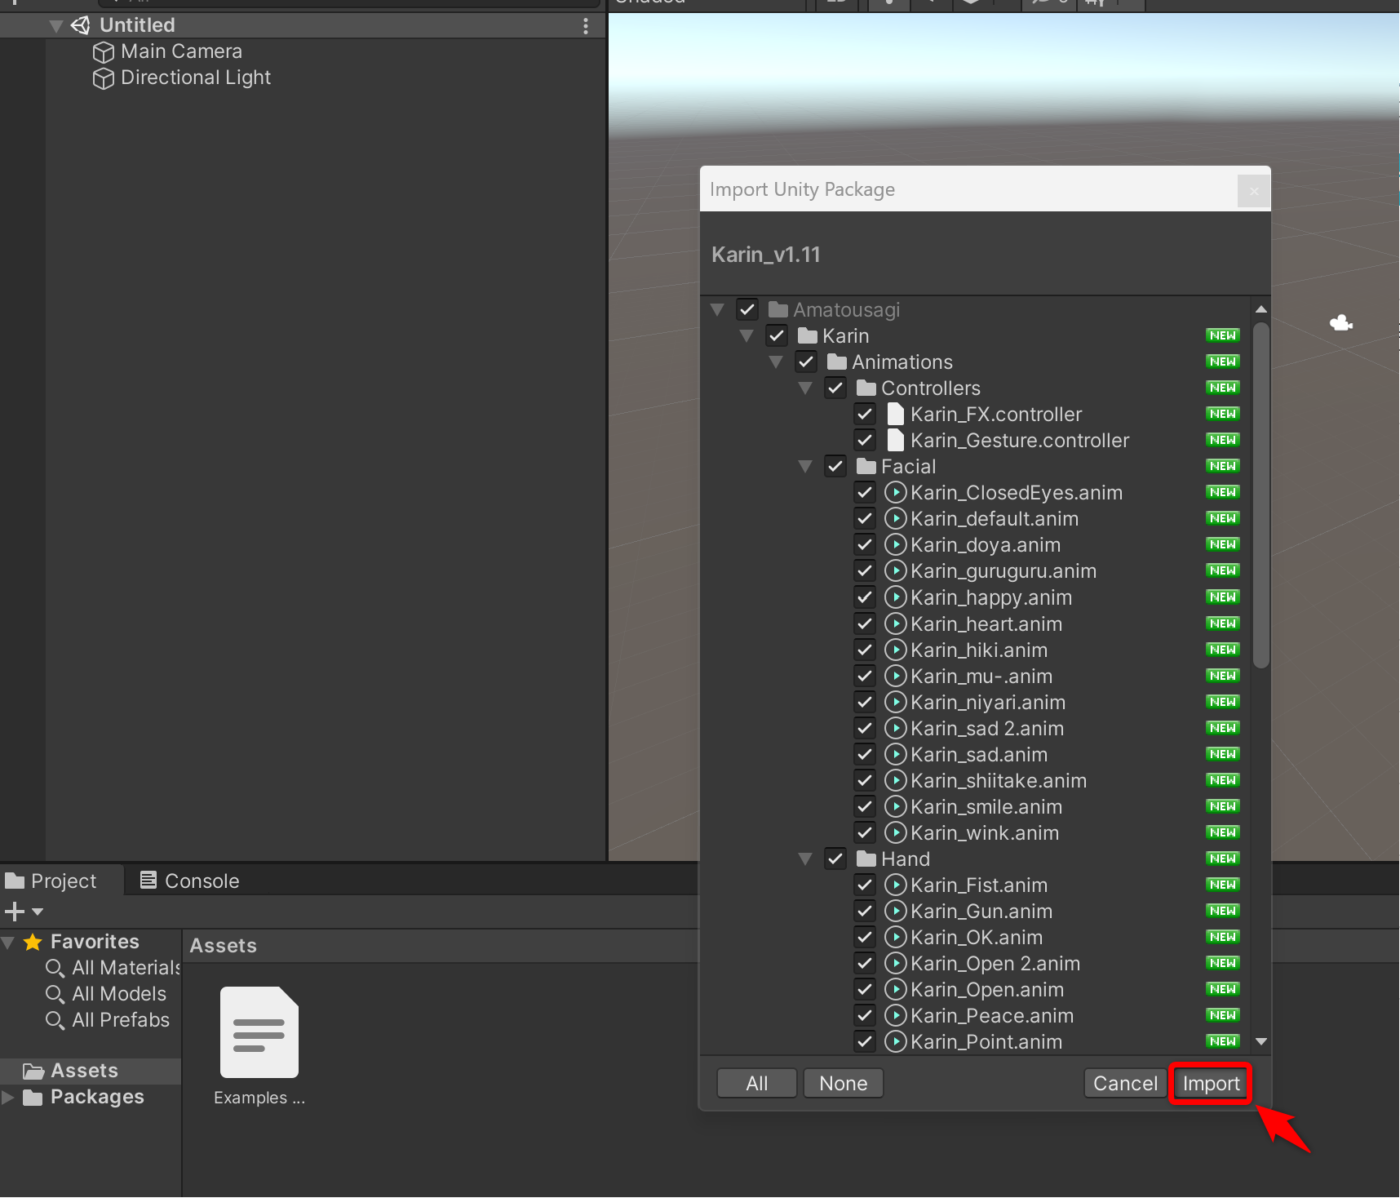This screenshot has height=1198, width=1400.
Task: Expand the Packages folder in Project
Action: (8, 1097)
